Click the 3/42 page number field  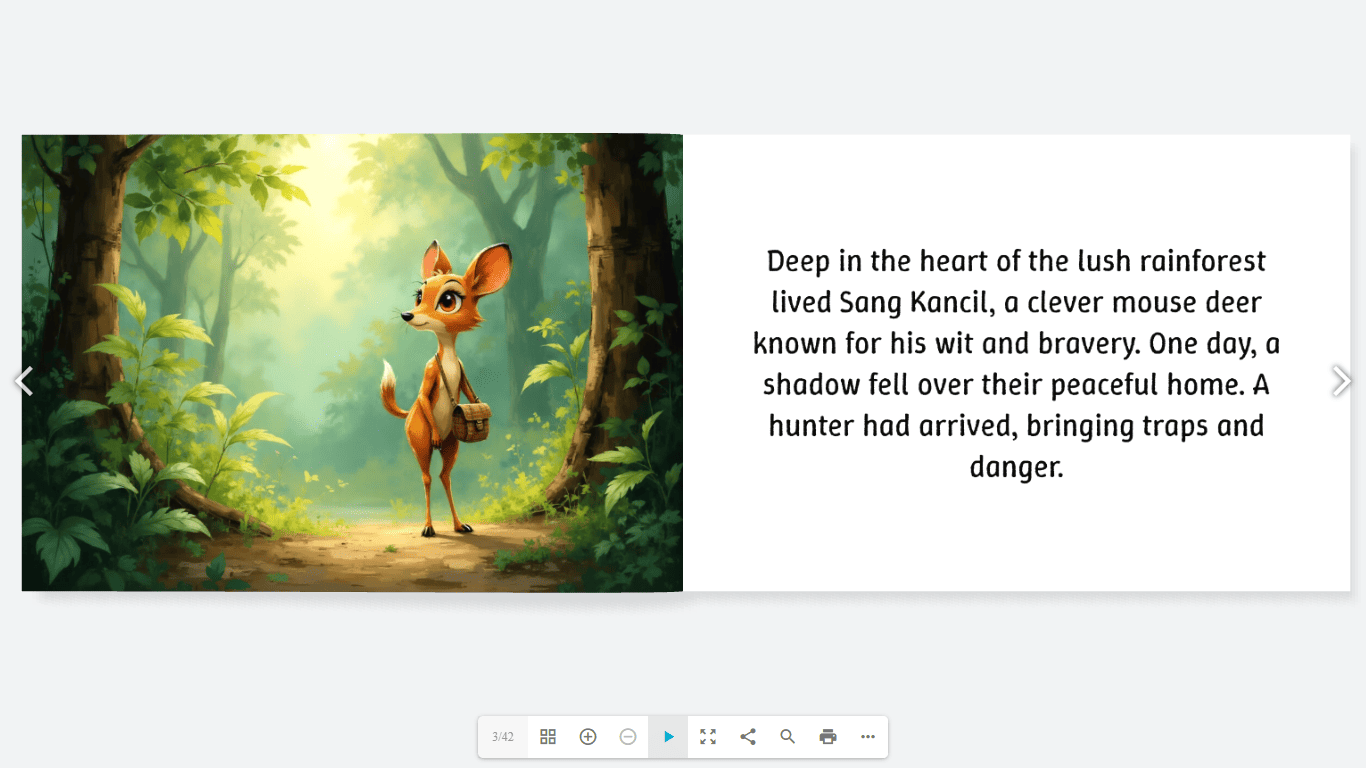click(503, 737)
